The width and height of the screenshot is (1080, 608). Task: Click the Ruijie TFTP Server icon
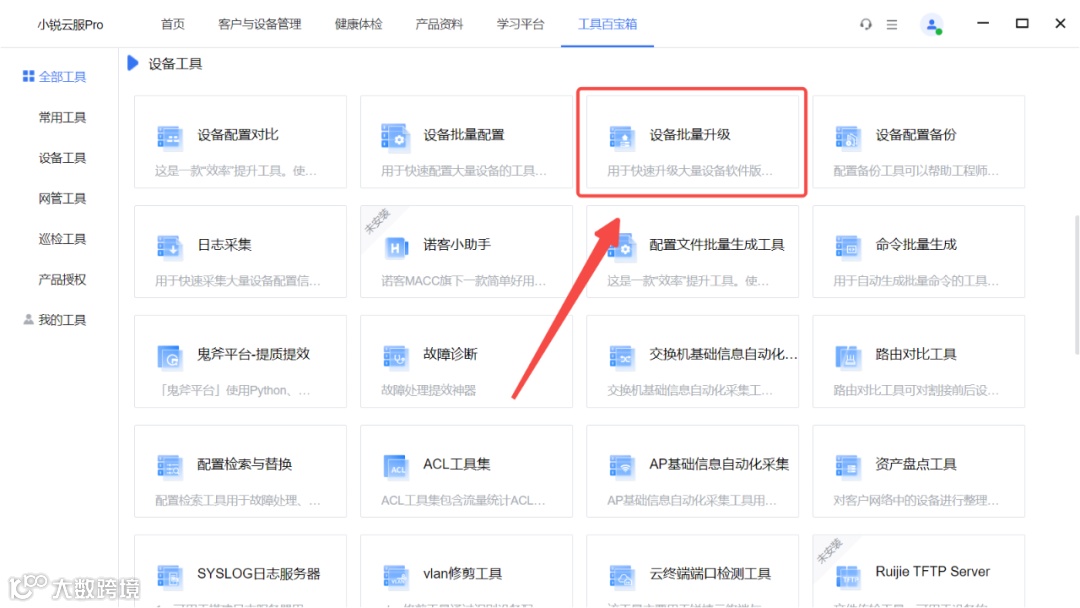click(x=847, y=576)
